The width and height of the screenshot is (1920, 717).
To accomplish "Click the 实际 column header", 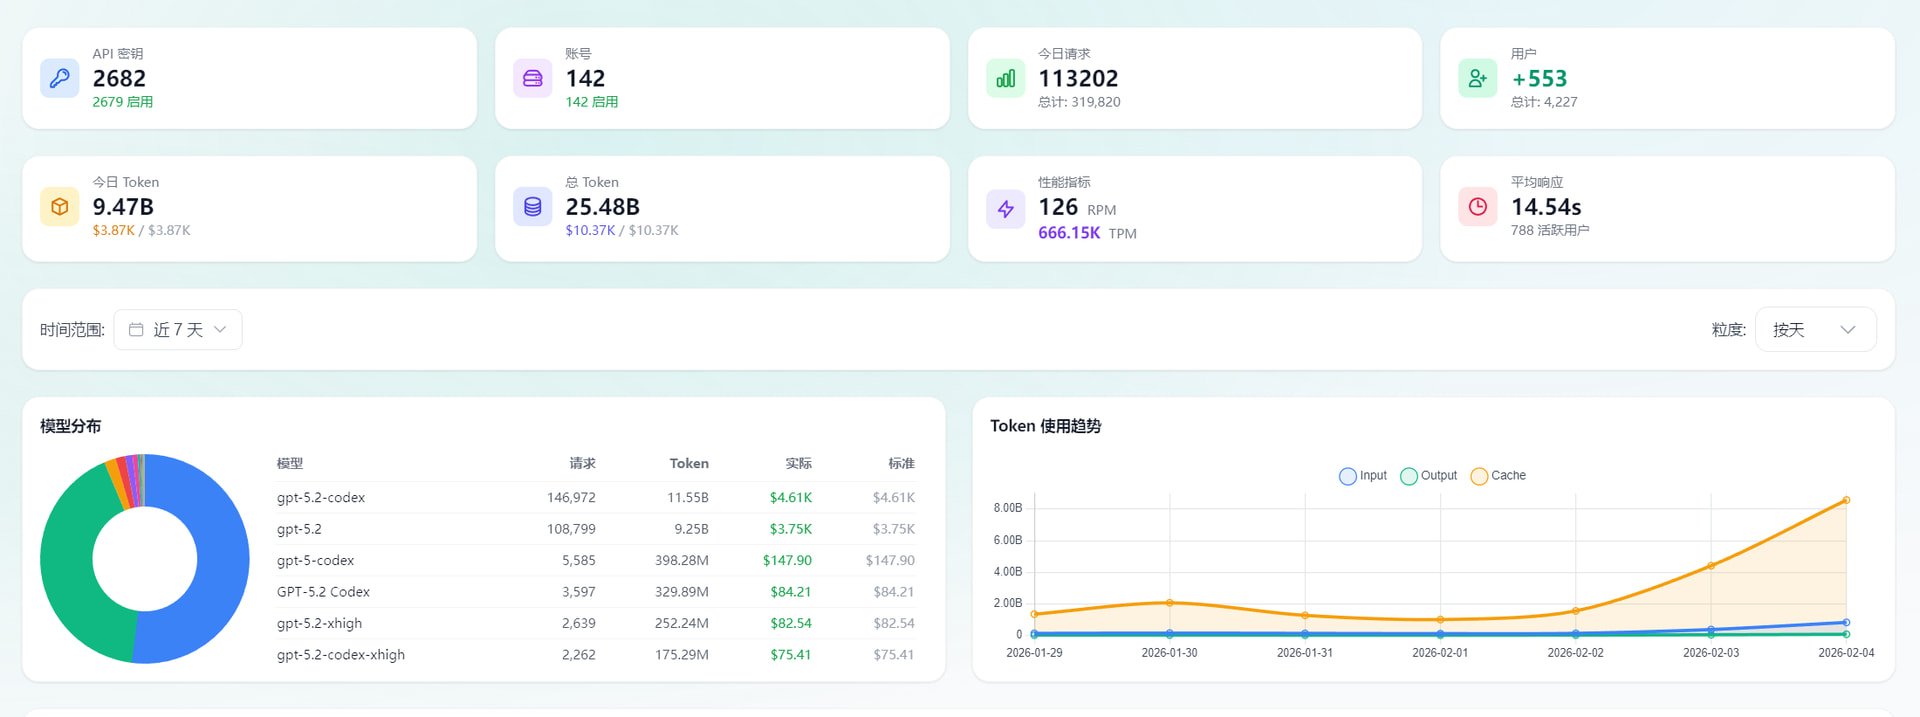I will [x=798, y=464].
